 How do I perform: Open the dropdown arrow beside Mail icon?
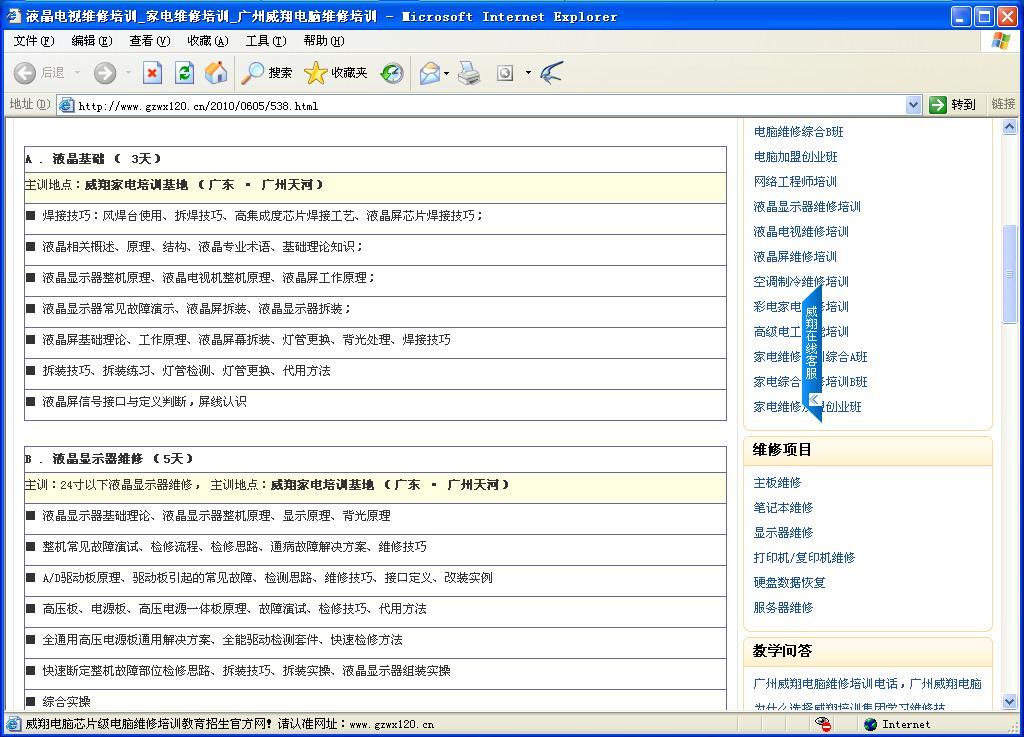[x=446, y=73]
